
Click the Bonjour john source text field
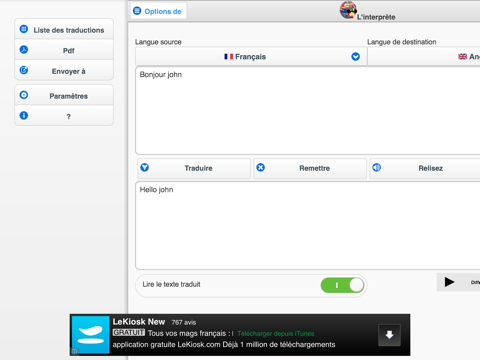[308, 111]
